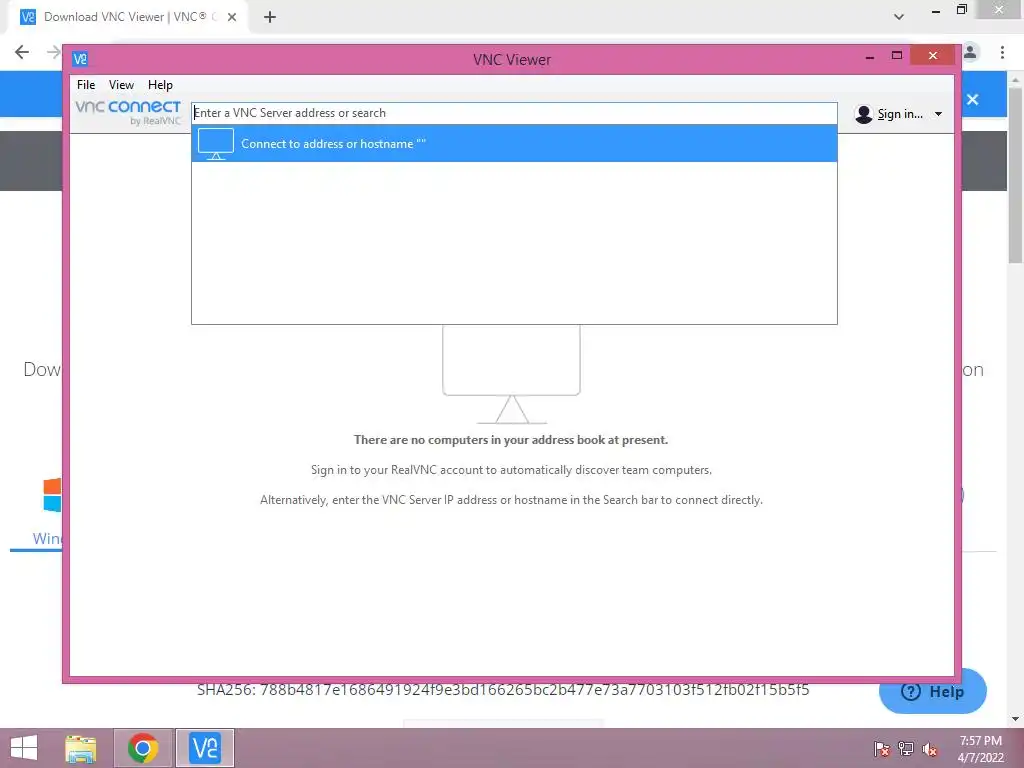1024x768 pixels.
Task: Click the user avatar icon beside Sign in
Action: [863, 114]
